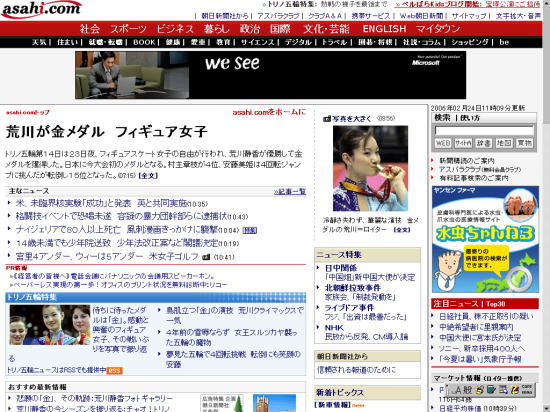
Task: Open the サイエンス link in black sub-navigation
Action: pyautogui.click(x=257, y=42)
